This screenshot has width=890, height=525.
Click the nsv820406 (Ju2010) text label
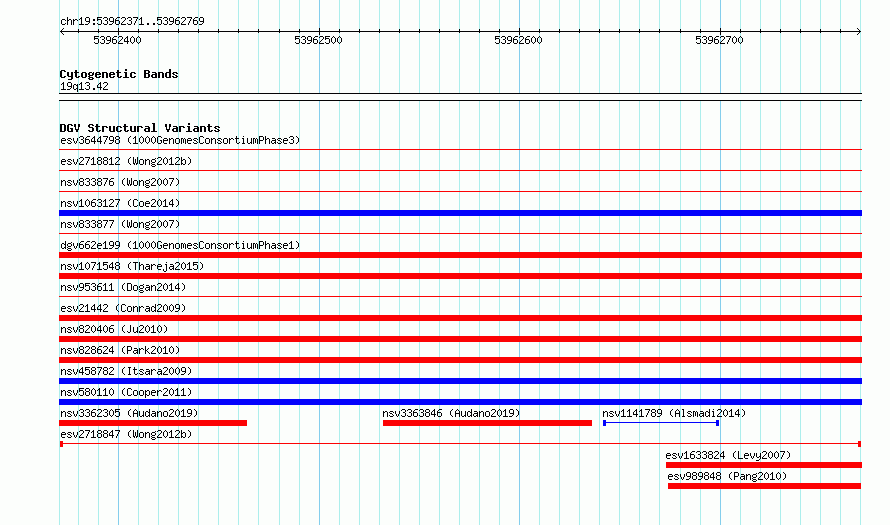point(114,329)
